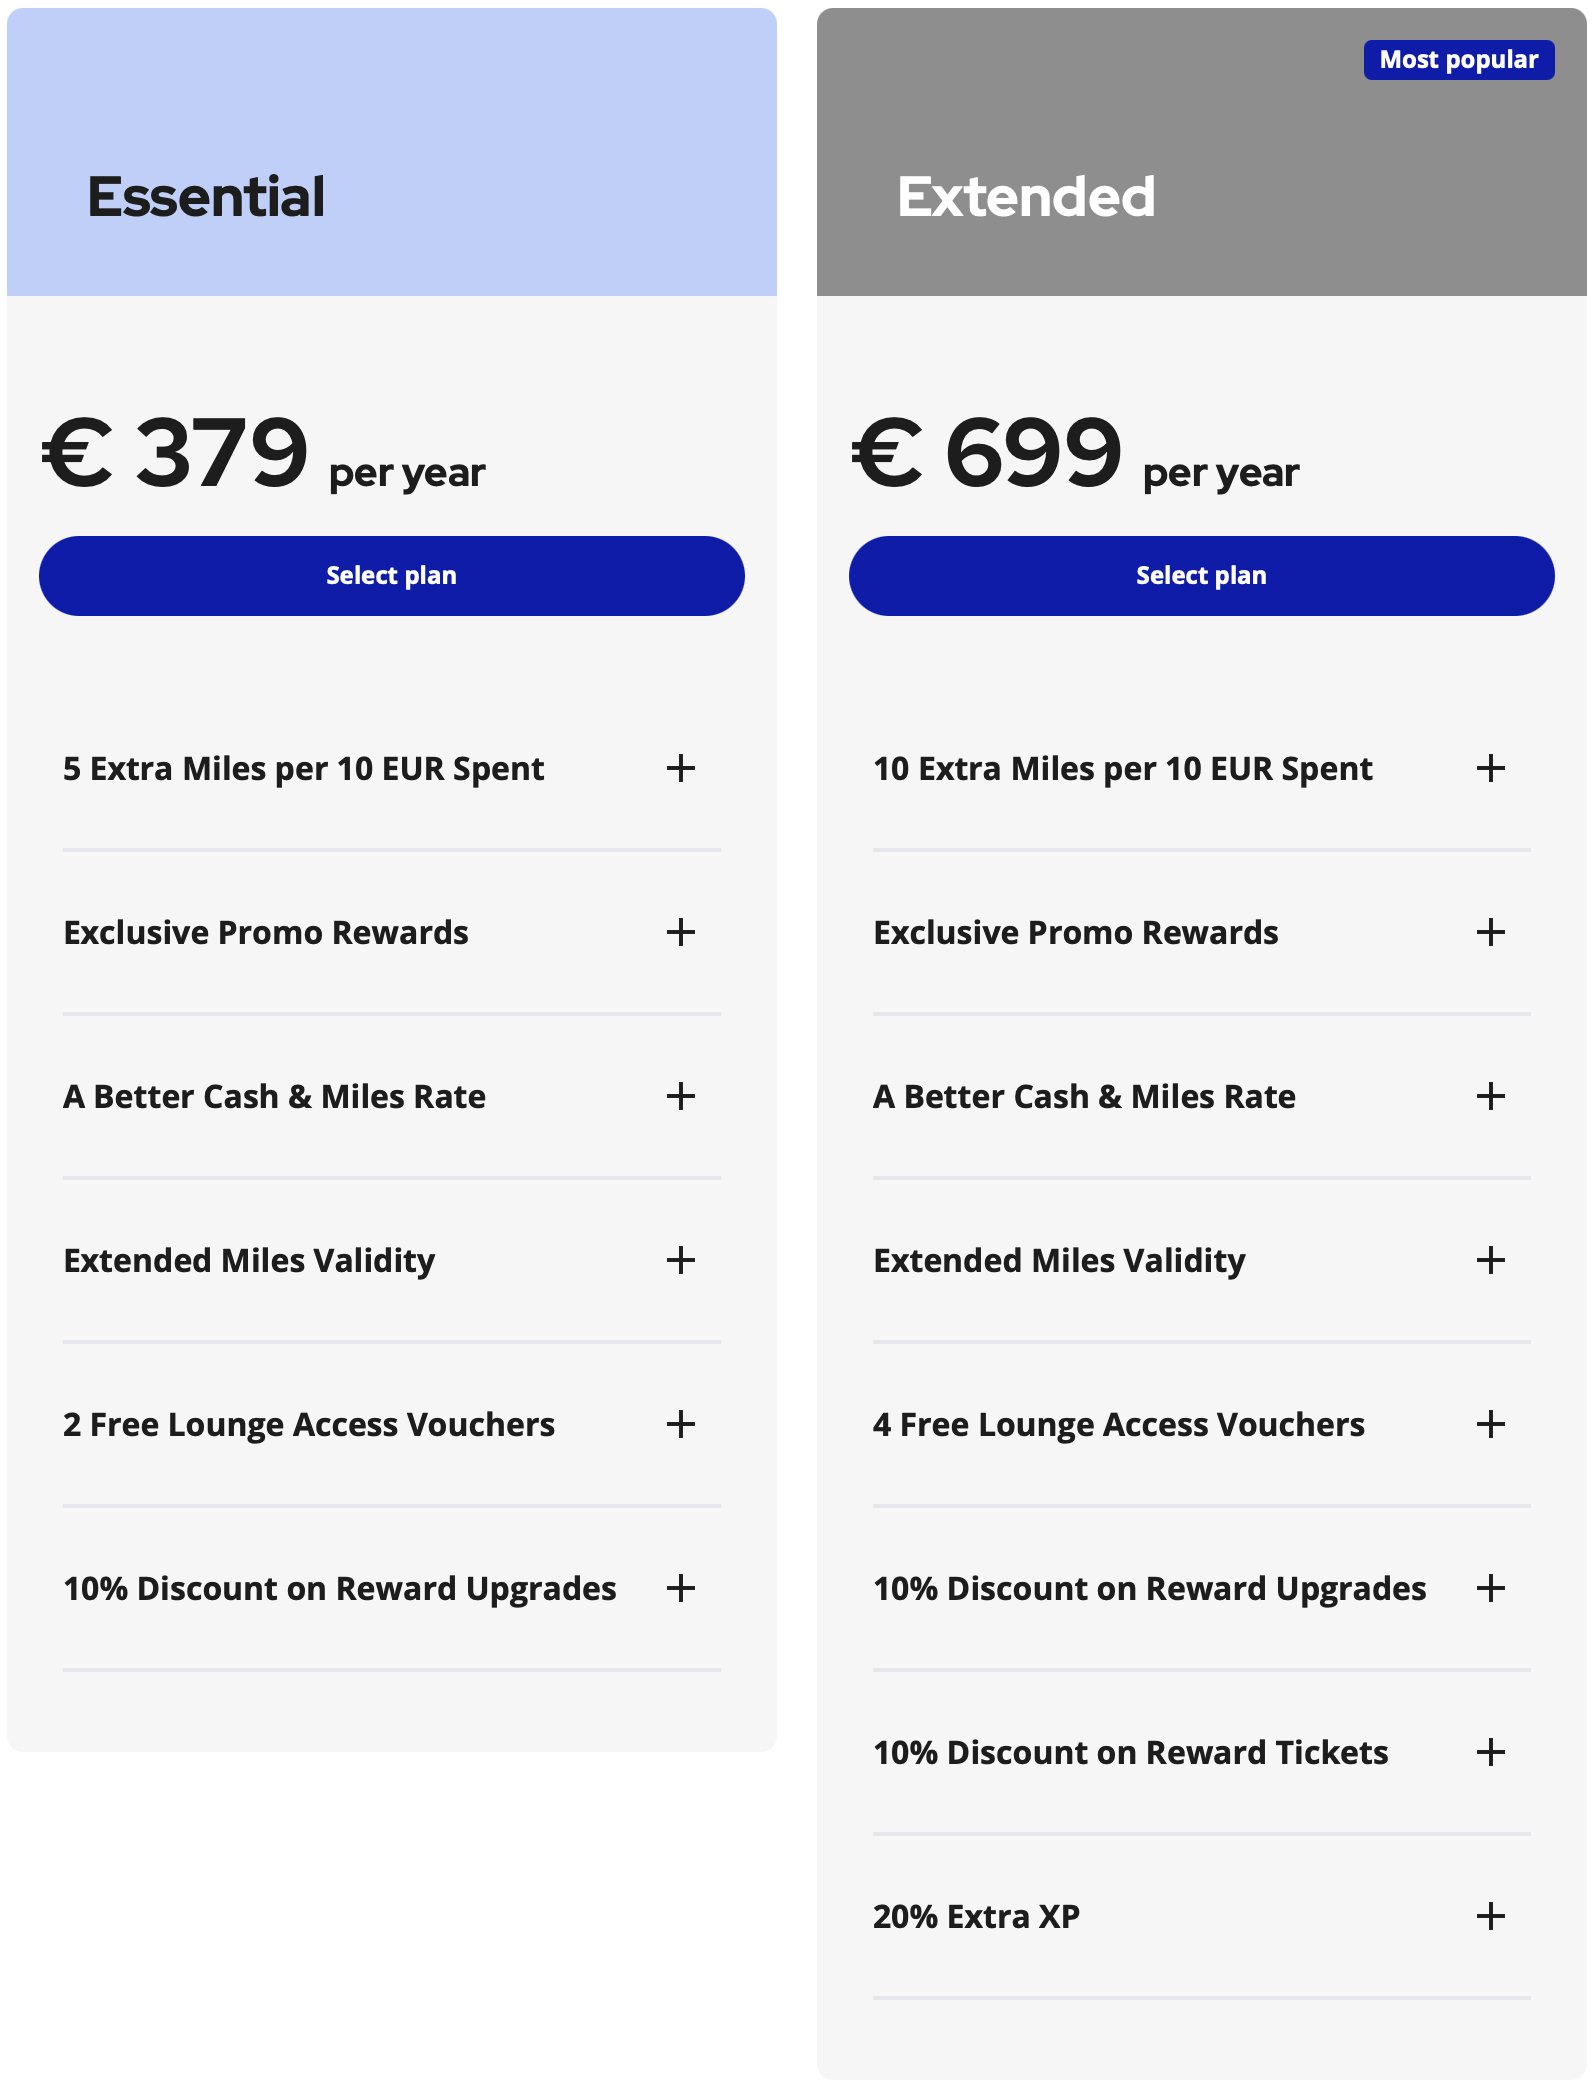Click the € 699 per year price
Viewport: 1594px width, 2090px height.
pyautogui.click(x=1073, y=457)
